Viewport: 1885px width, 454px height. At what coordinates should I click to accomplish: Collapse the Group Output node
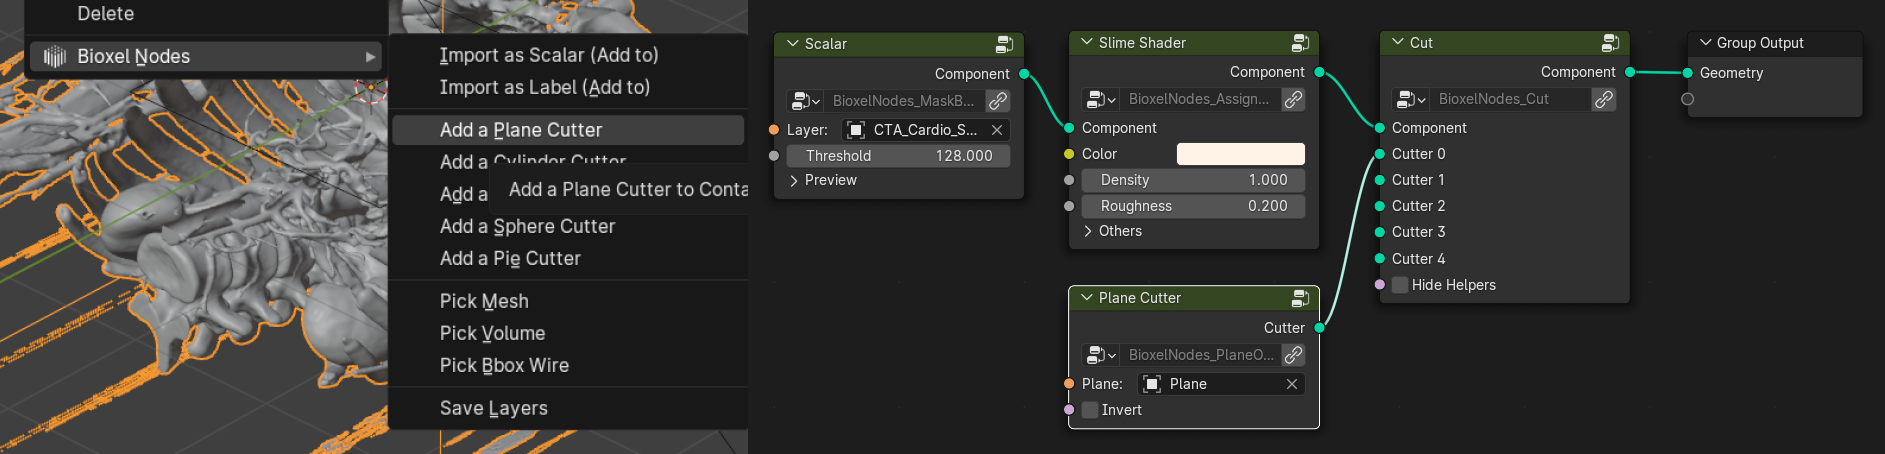(1706, 43)
